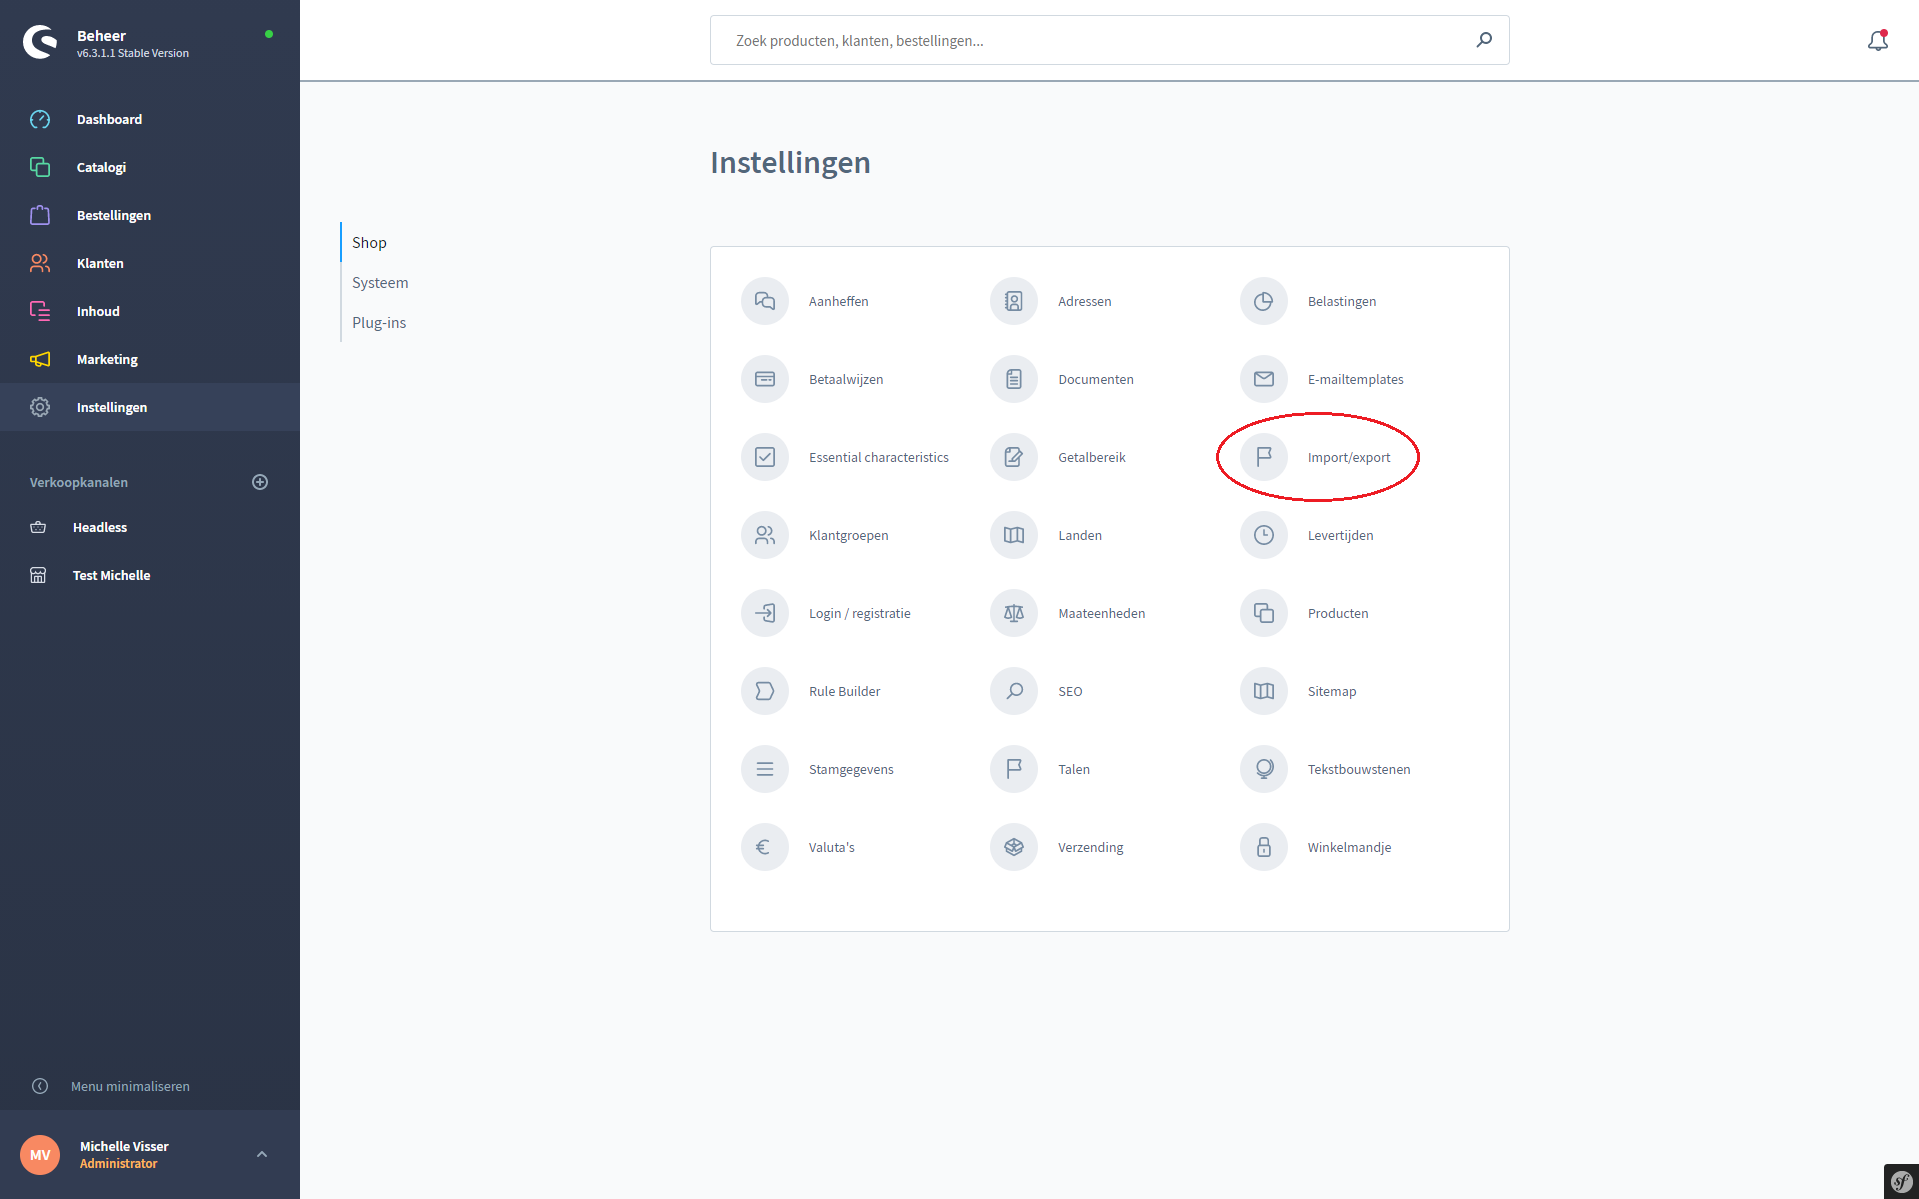Viewport: 1919px width, 1199px height.
Task: Click the Valuta's euro icon
Action: coord(765,847)
